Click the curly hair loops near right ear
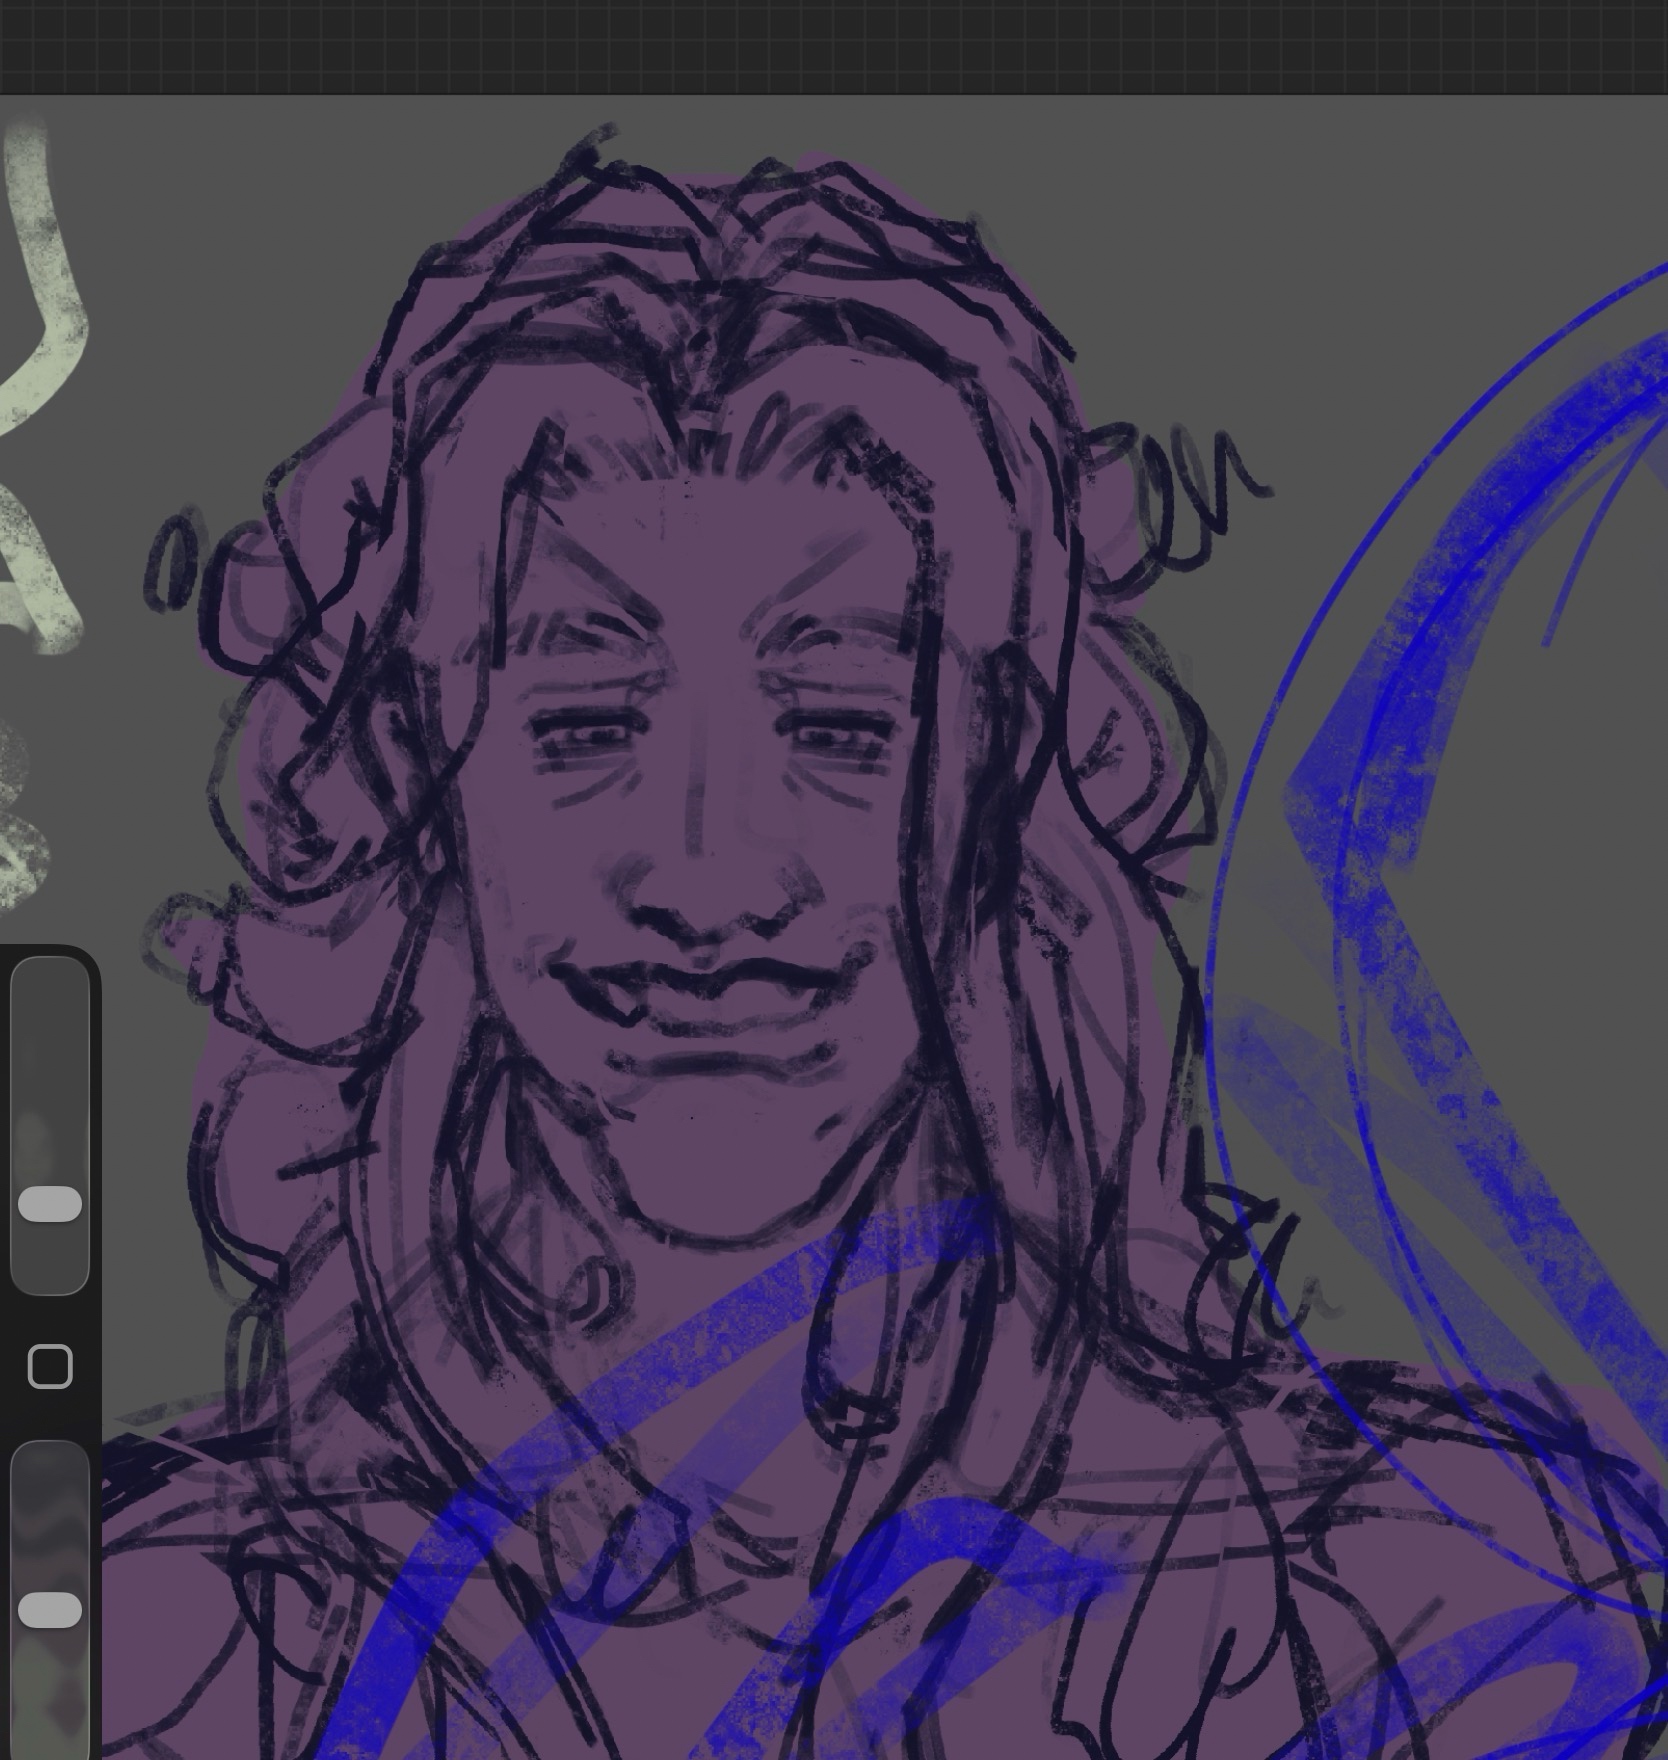Screen dimensions: 1668x1760 (x=1180, y=480)
